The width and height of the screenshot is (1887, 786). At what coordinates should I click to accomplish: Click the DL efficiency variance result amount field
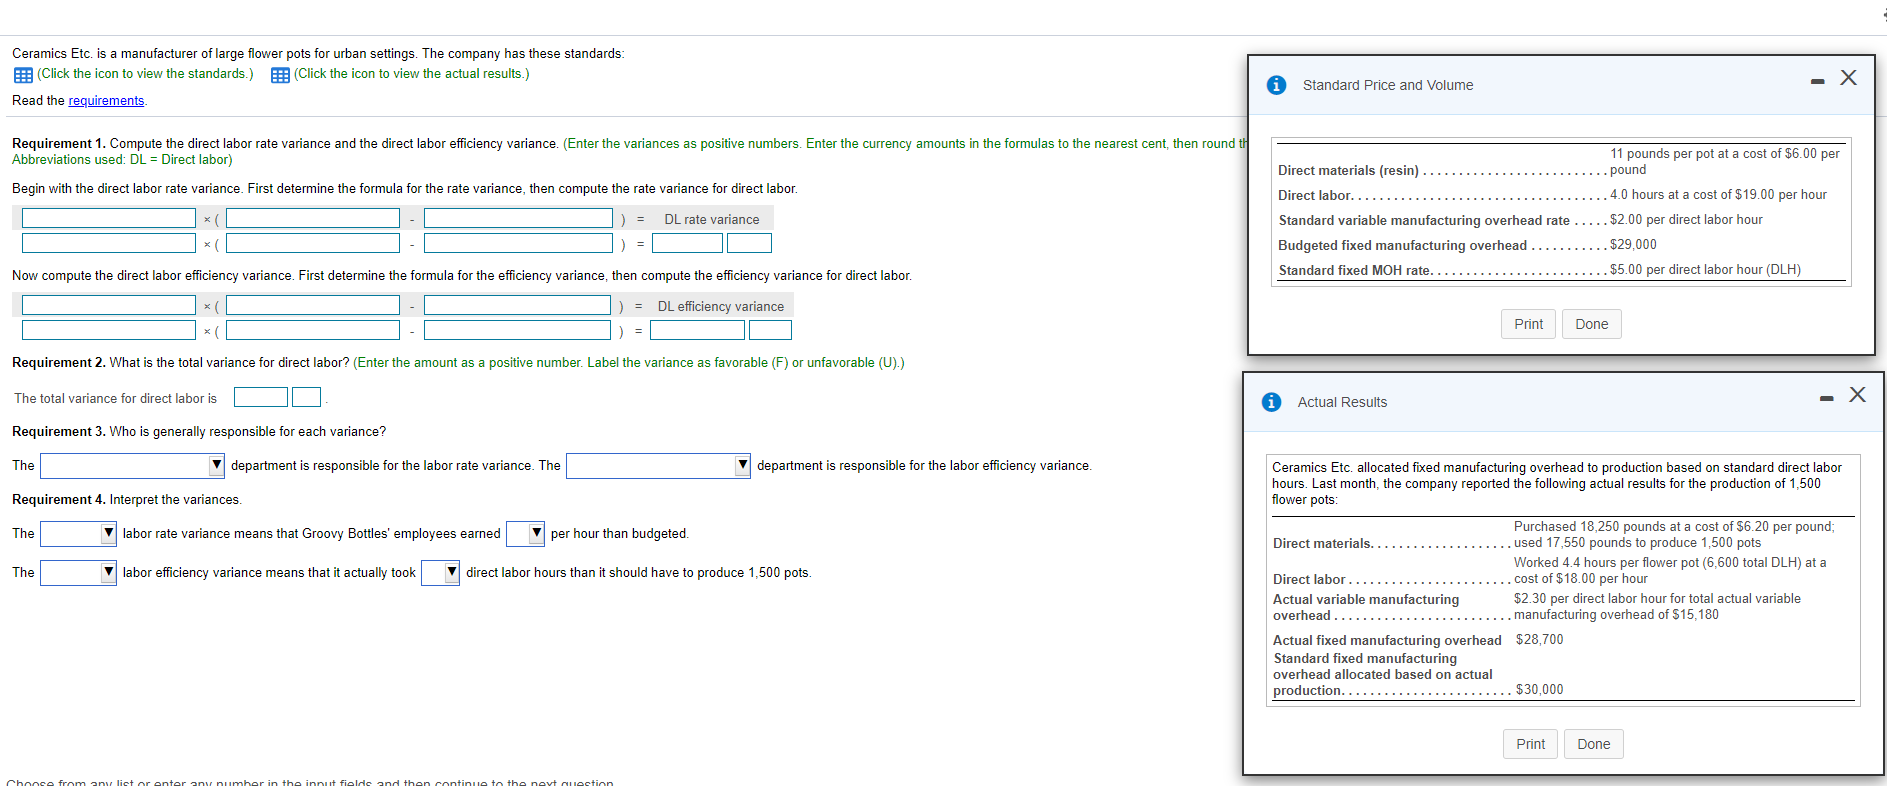[697, 330]
